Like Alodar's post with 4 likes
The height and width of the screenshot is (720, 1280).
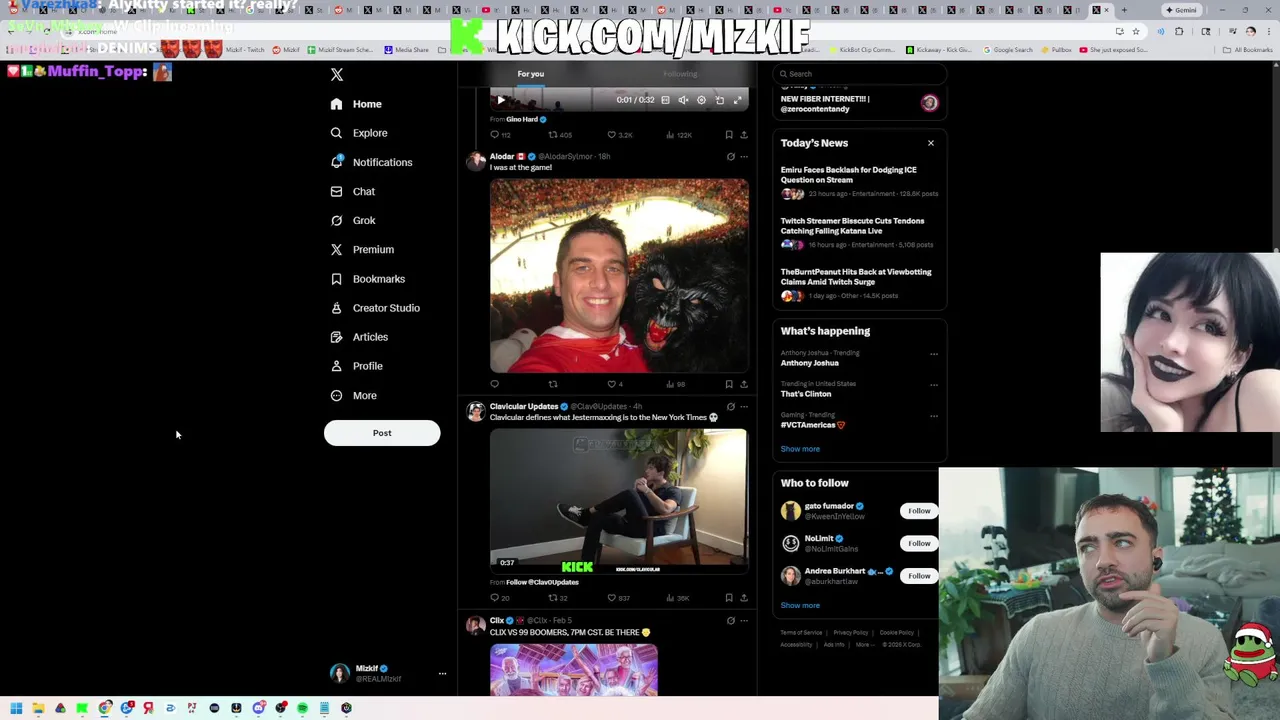[x=615, y=384]
